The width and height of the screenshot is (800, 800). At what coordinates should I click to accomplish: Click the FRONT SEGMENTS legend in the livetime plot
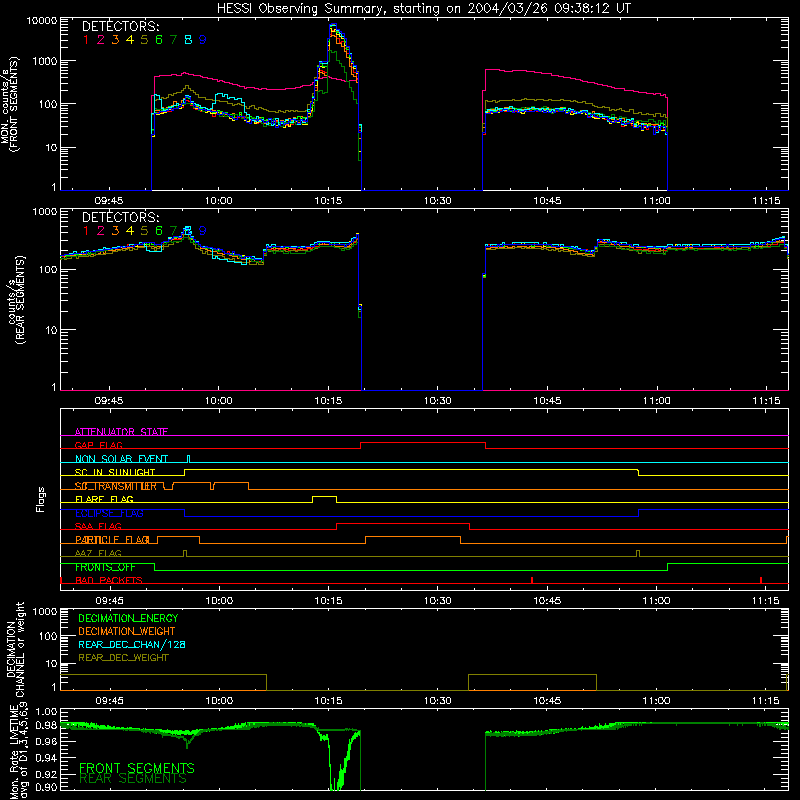137,768
